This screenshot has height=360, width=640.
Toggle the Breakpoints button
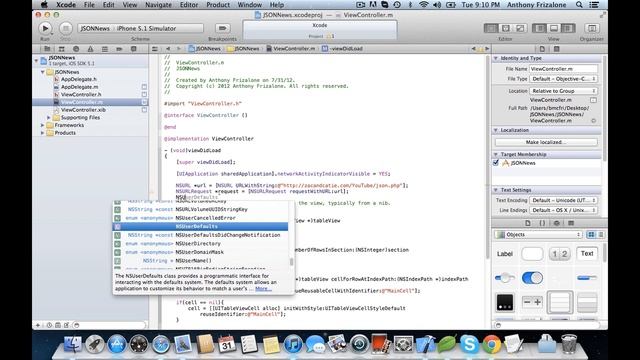222,28
